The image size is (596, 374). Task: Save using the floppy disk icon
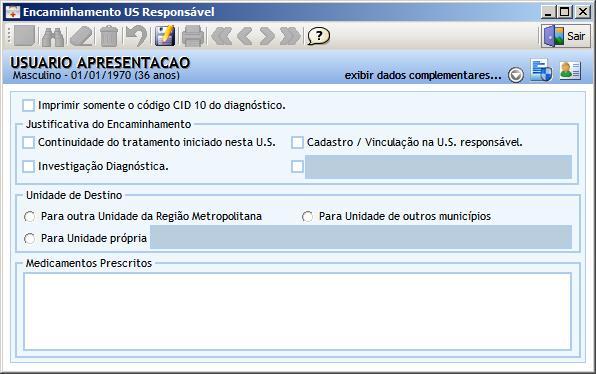point(165,36)
